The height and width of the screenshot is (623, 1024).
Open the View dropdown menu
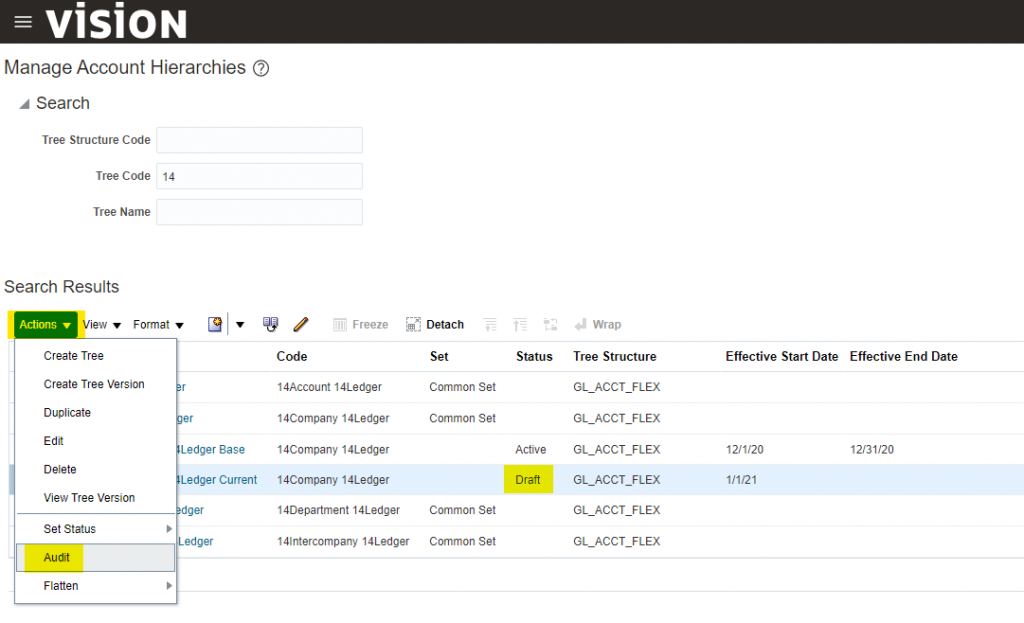click(x=102, y=324)
